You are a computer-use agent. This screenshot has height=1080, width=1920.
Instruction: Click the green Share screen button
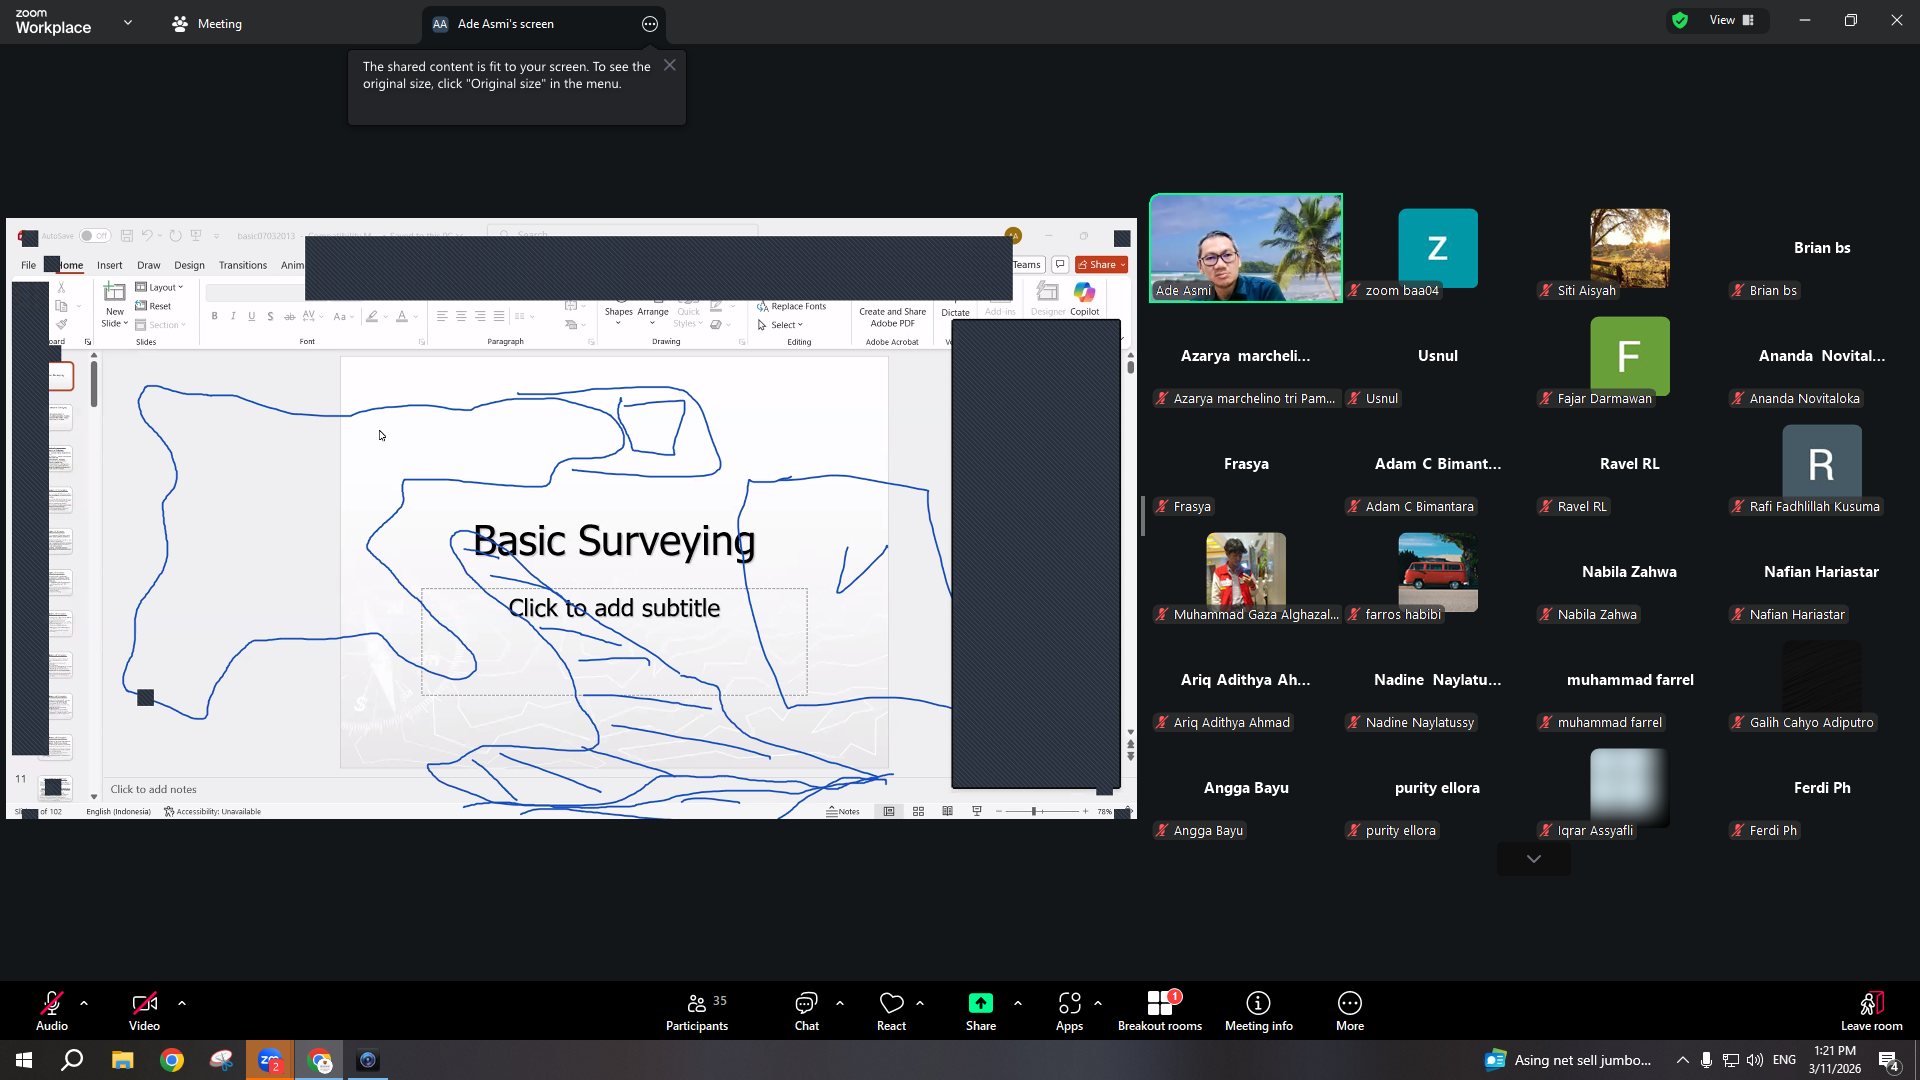981,1011
